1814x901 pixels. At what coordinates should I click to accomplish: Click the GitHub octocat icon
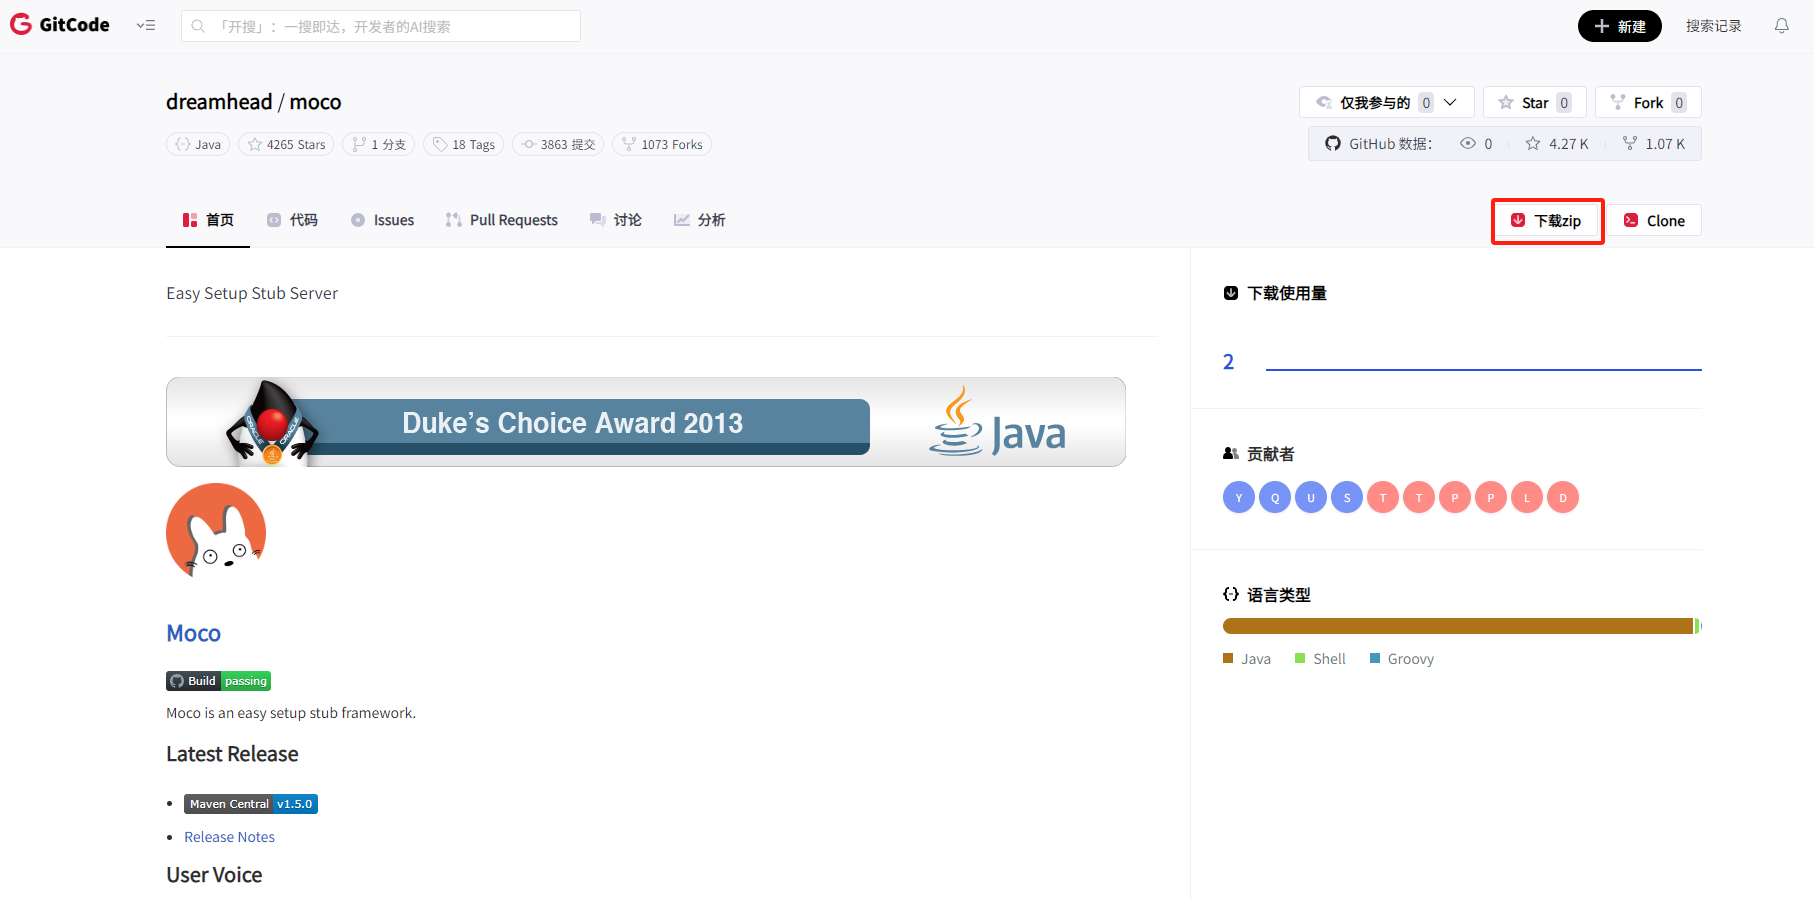(1333, 143)
